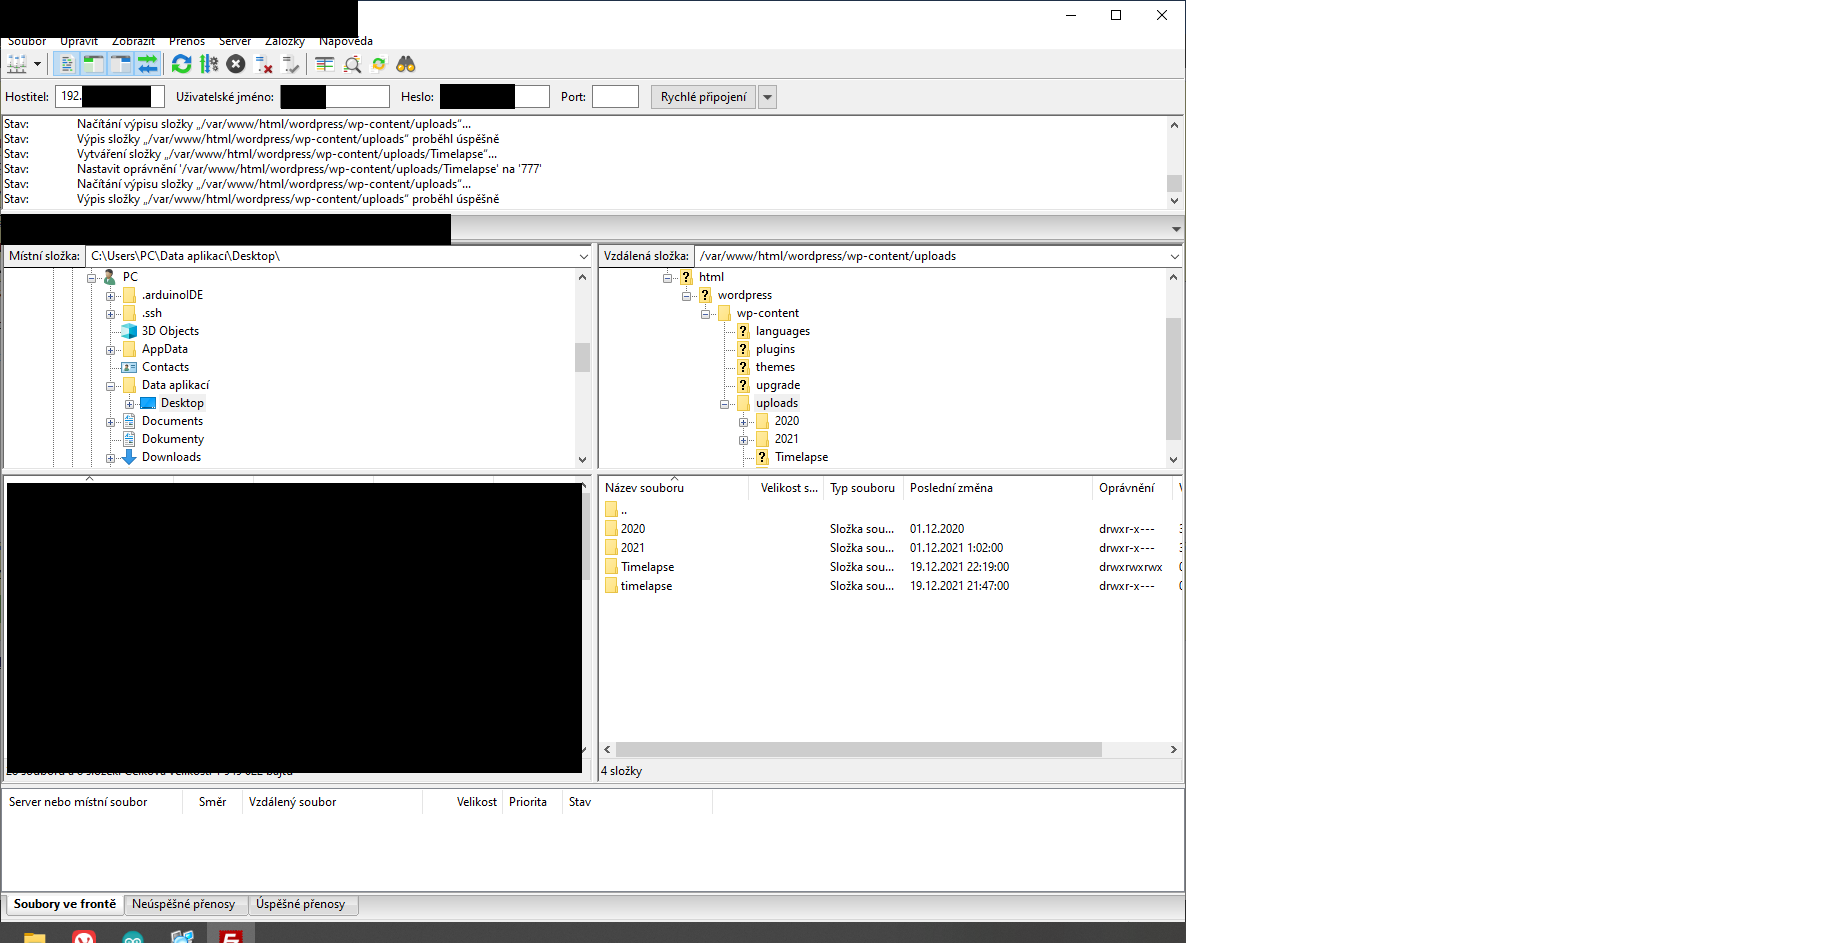Screen dimensions: 1831x943
Task: Sort by the Název souboru column
Action: (674, 488)
